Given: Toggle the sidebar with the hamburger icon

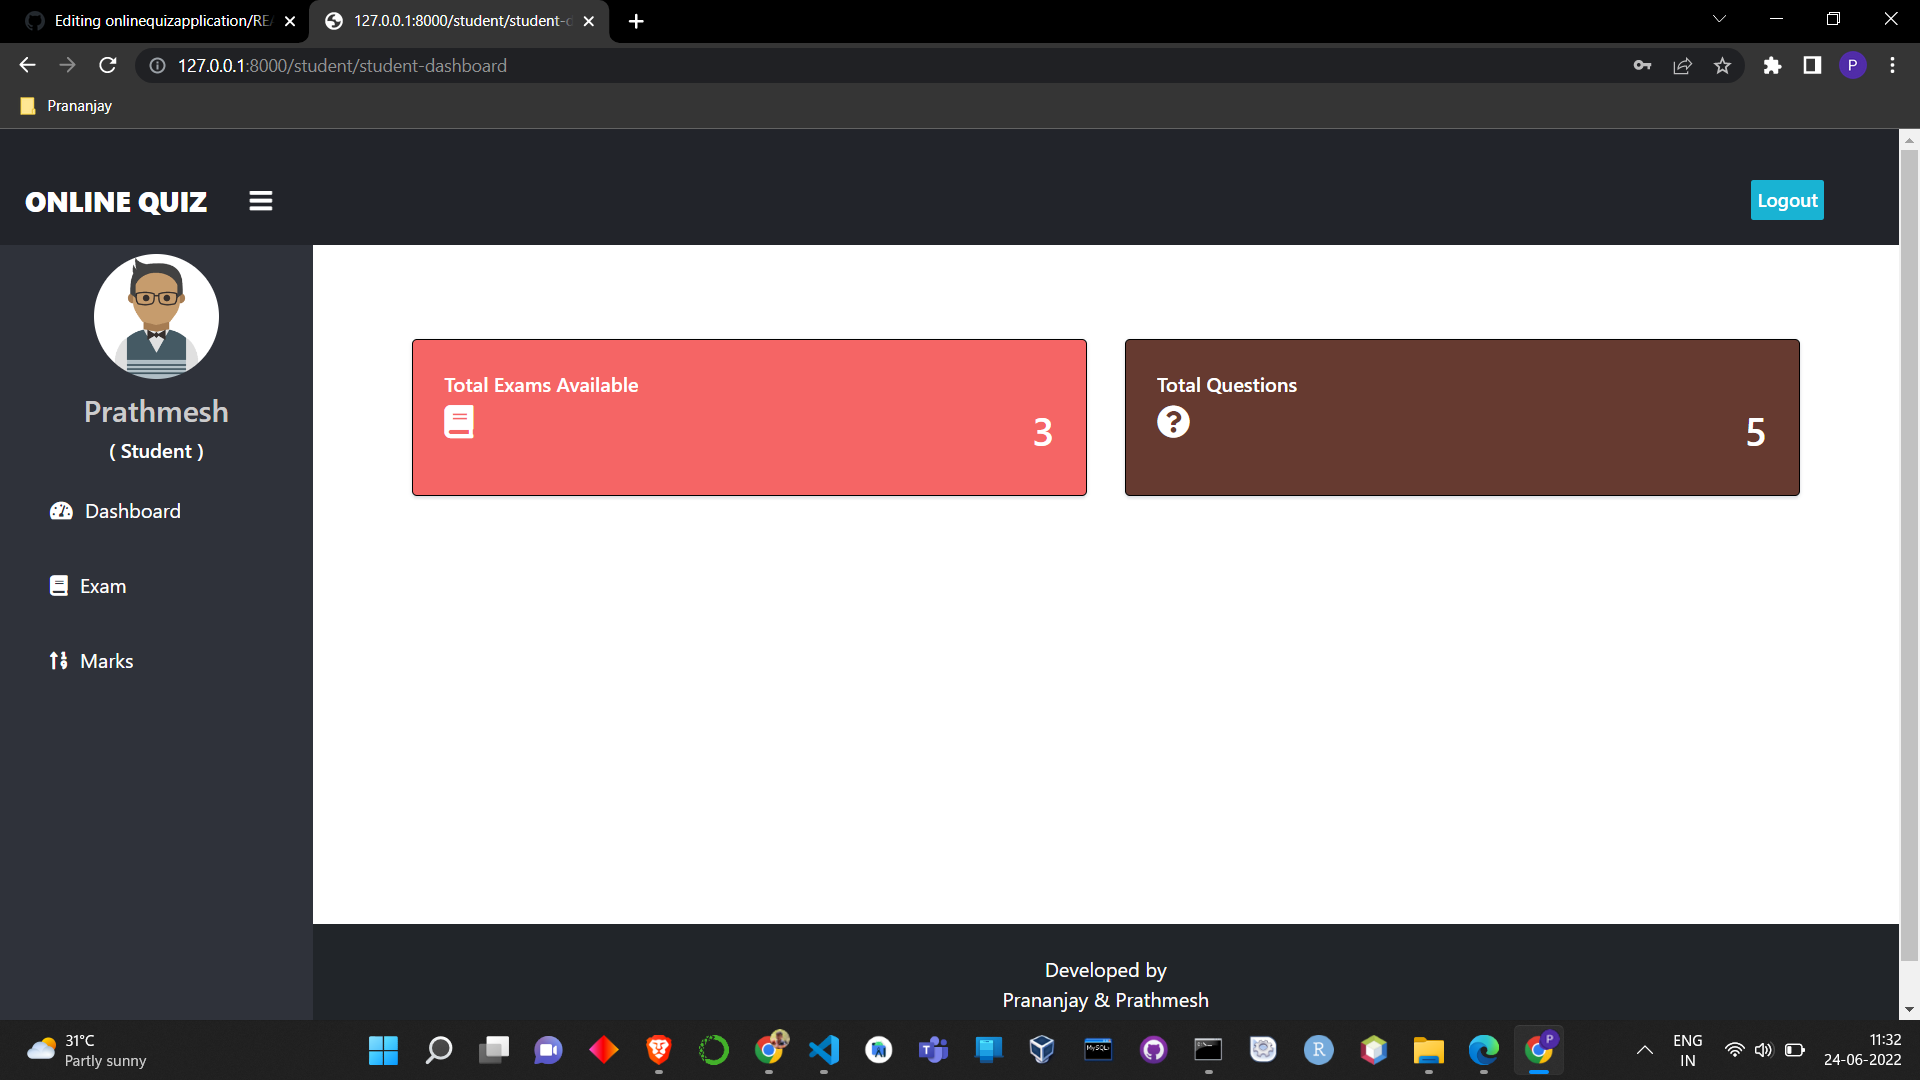Looking at the screenshot, I should (x=260, y=200).
